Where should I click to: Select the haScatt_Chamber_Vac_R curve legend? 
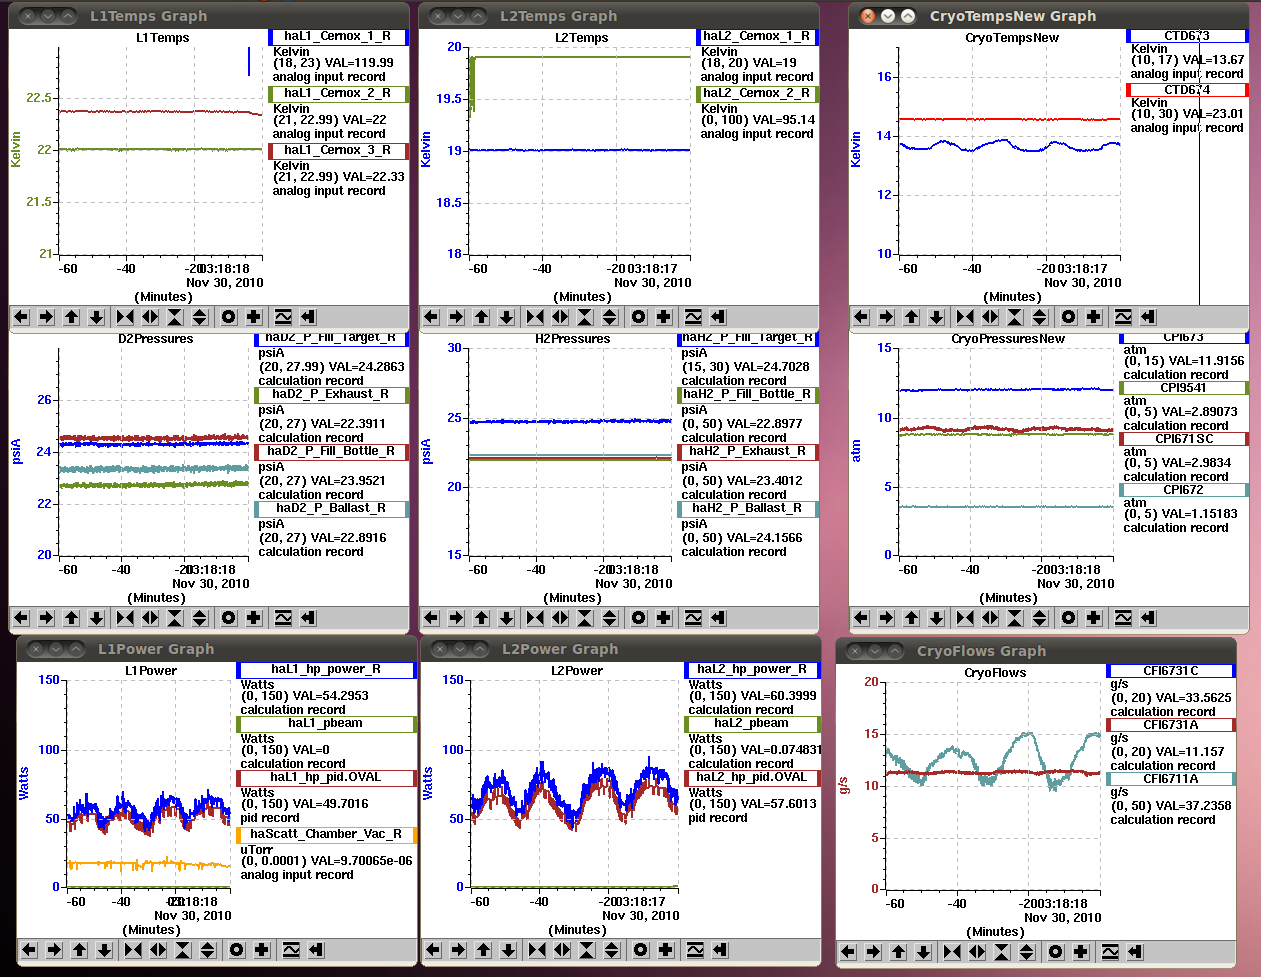tap(326, 834)
